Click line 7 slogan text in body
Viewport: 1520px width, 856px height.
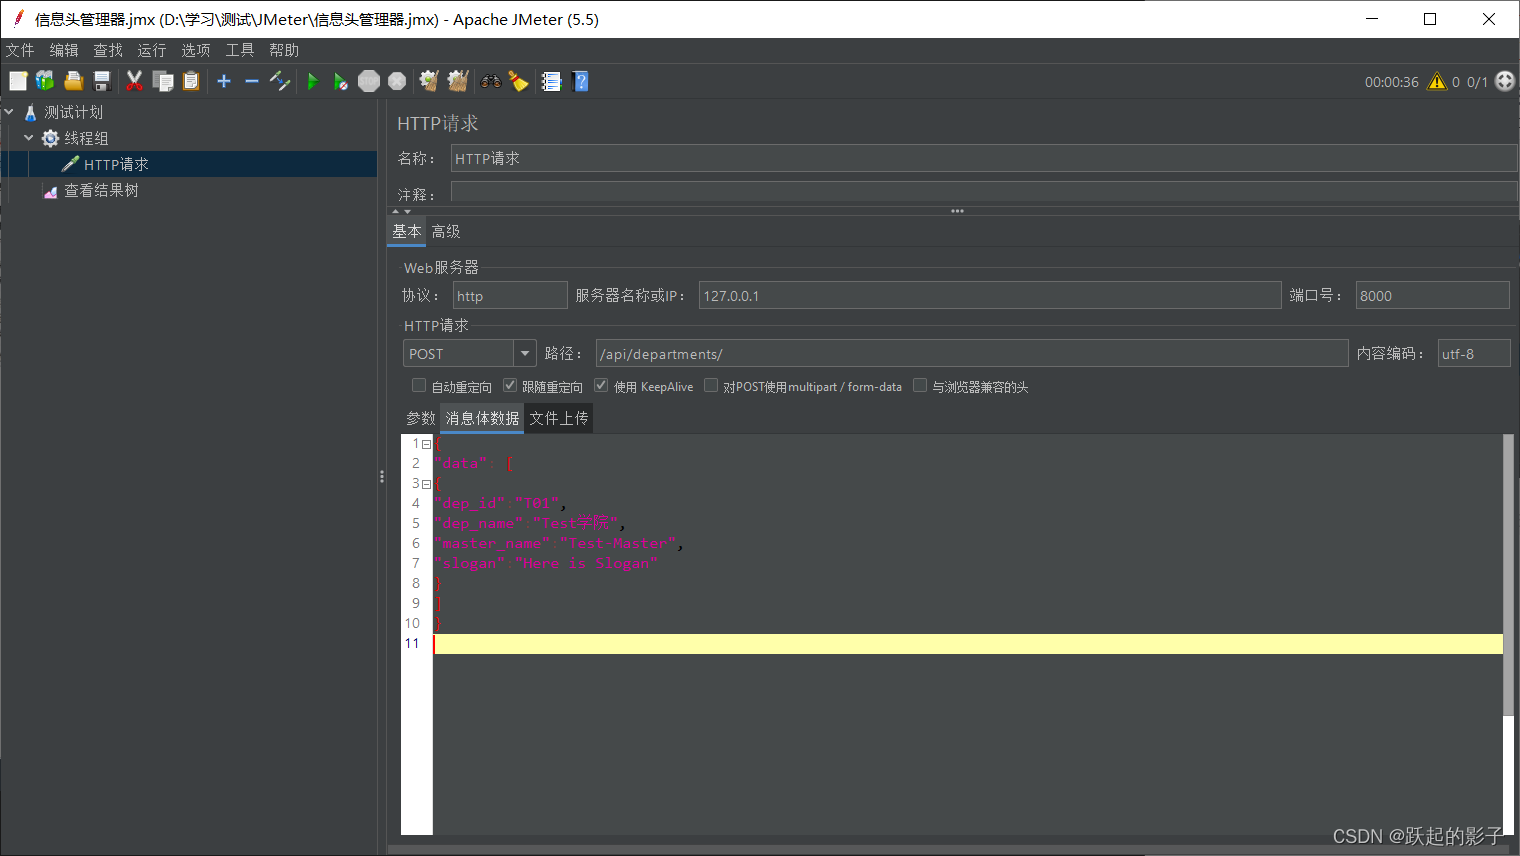click(546, 563)
